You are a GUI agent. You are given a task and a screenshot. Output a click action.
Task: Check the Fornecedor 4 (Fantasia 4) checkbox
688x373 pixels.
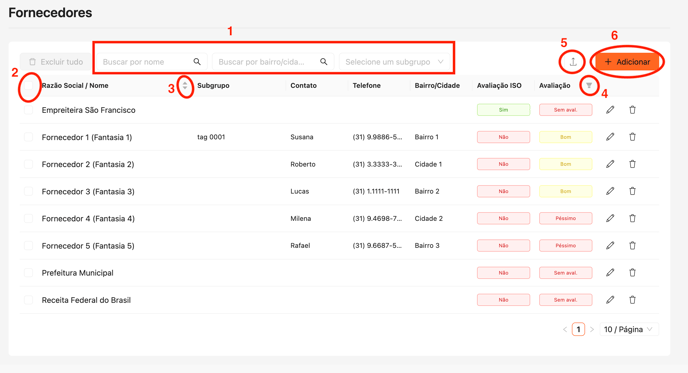coord(29,218)
